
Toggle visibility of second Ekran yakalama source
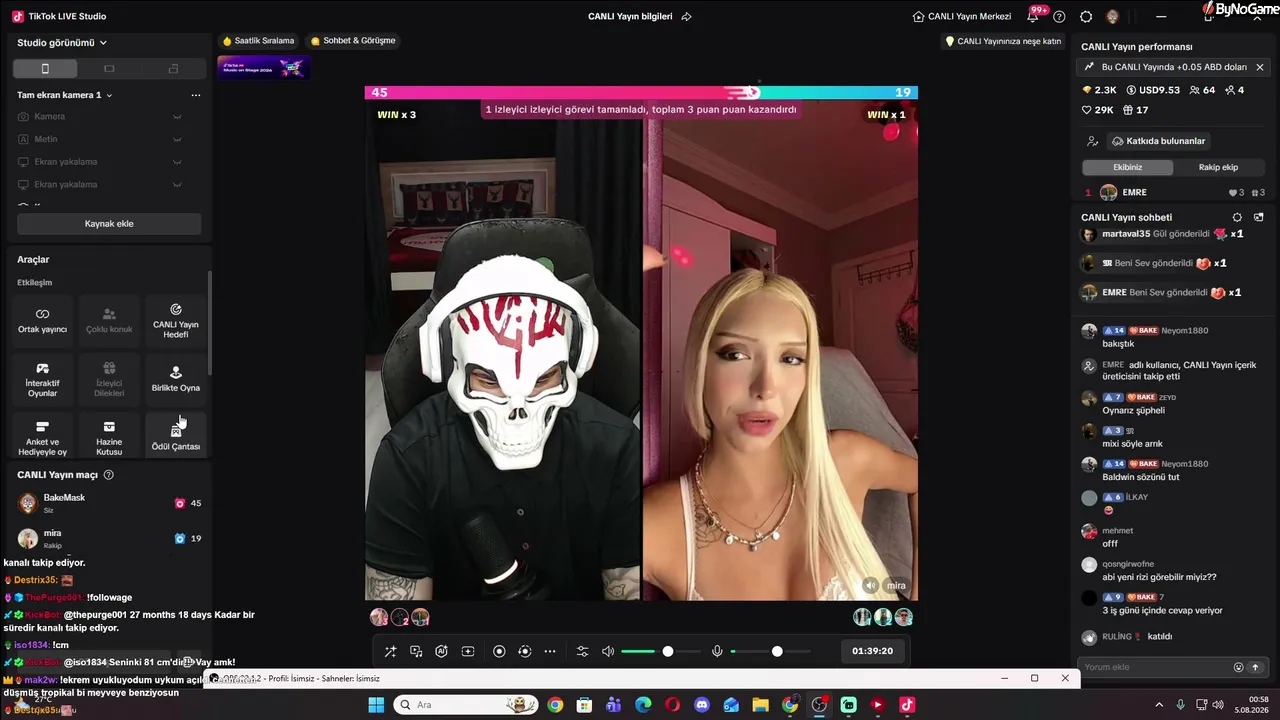(x=177, y=184)
